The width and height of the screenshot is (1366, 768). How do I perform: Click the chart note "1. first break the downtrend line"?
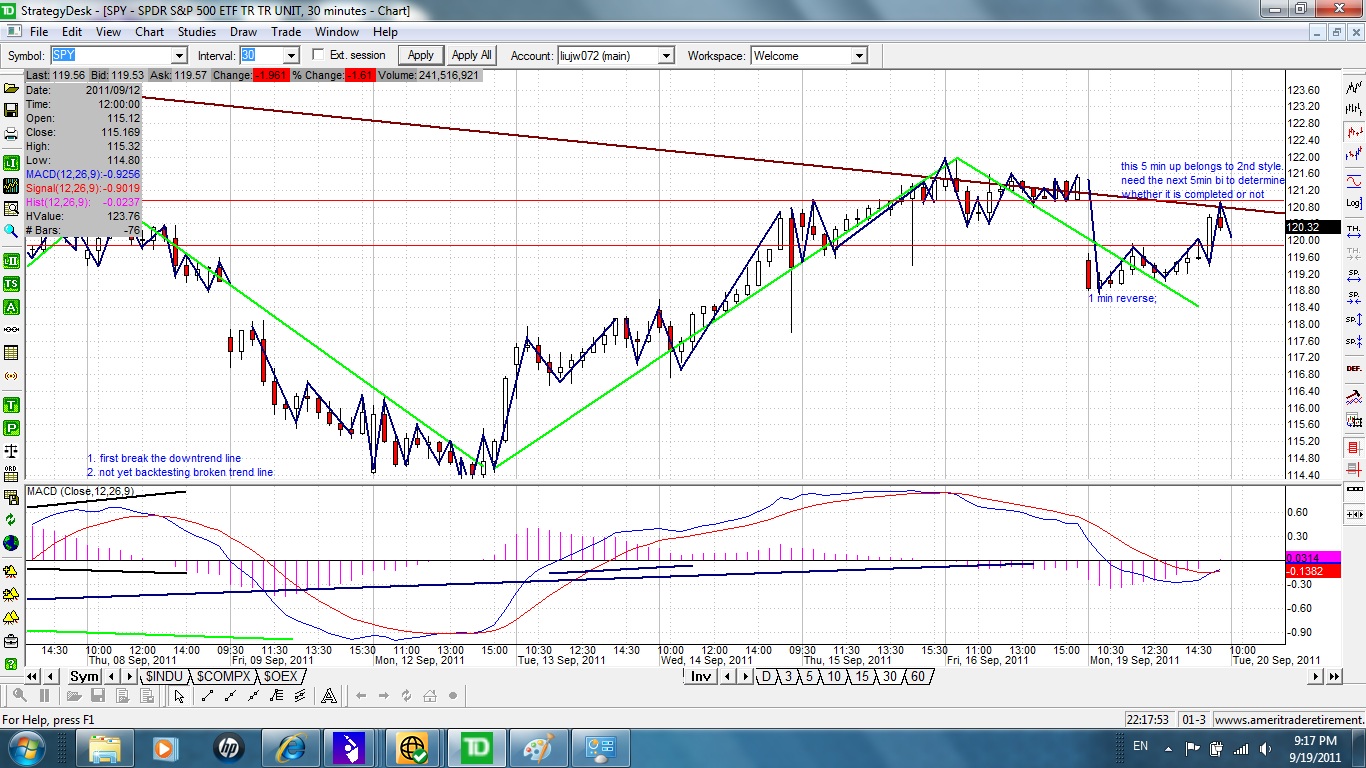pos(163,458)
